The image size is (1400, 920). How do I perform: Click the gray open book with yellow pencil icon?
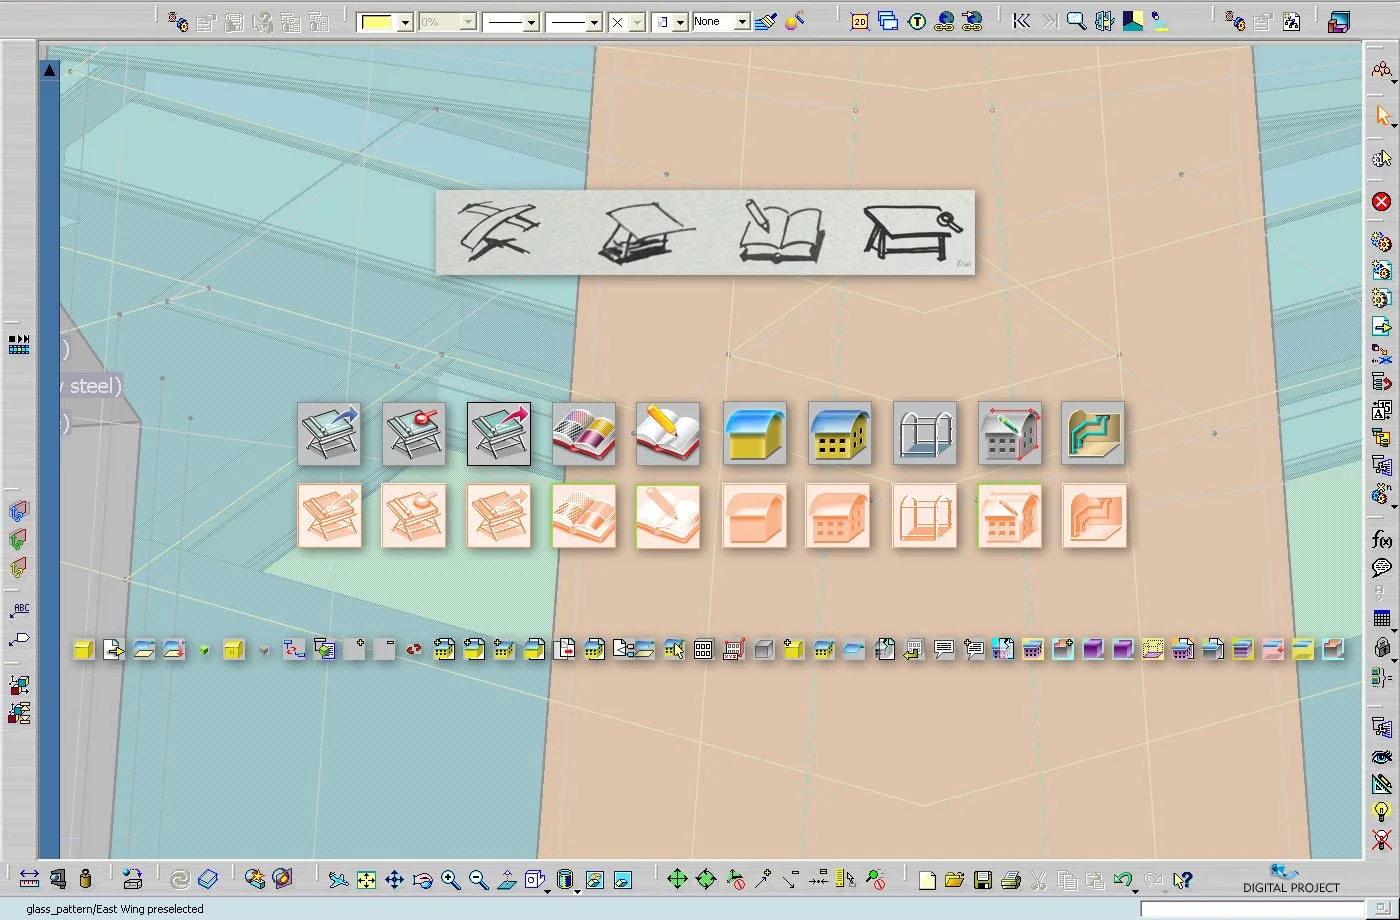tap(668, 434)
